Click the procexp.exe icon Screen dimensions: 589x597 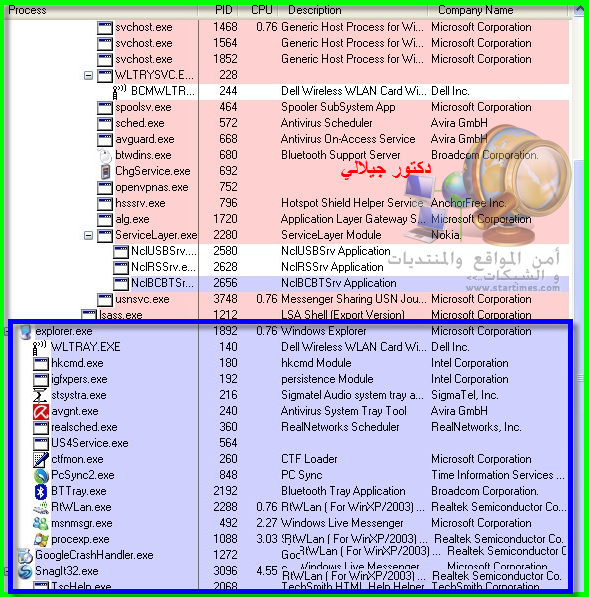[x=41, y=539]
